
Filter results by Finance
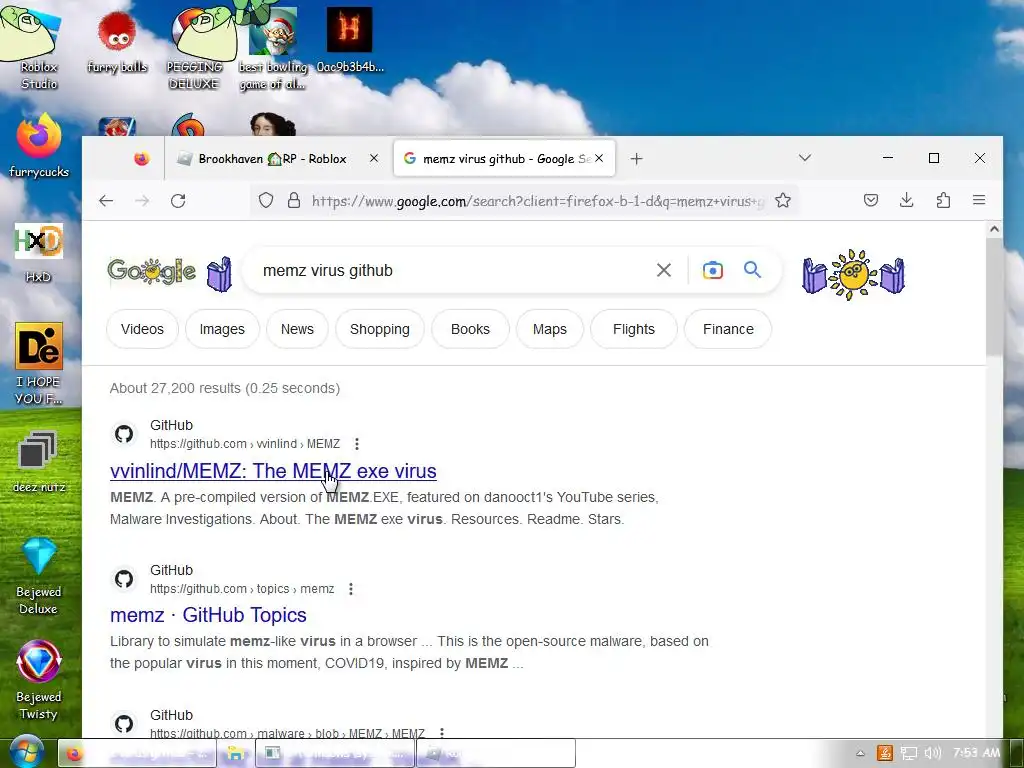coord(728,329)
